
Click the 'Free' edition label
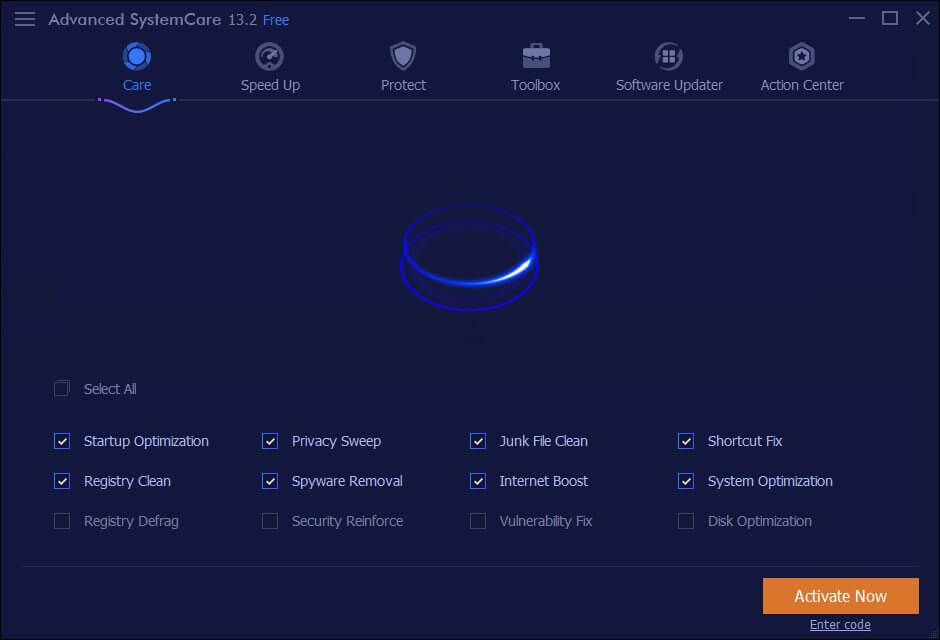coord(276,20)
